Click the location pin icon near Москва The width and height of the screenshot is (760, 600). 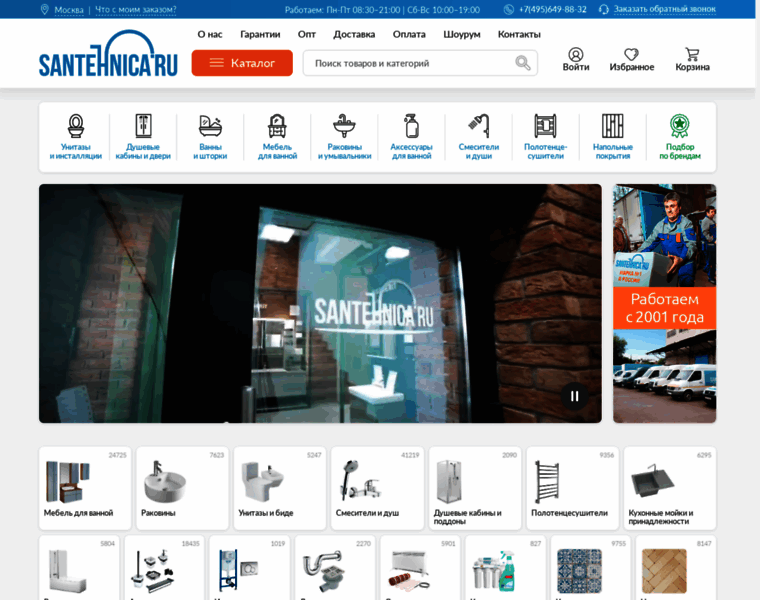click(x=45, y=9)
